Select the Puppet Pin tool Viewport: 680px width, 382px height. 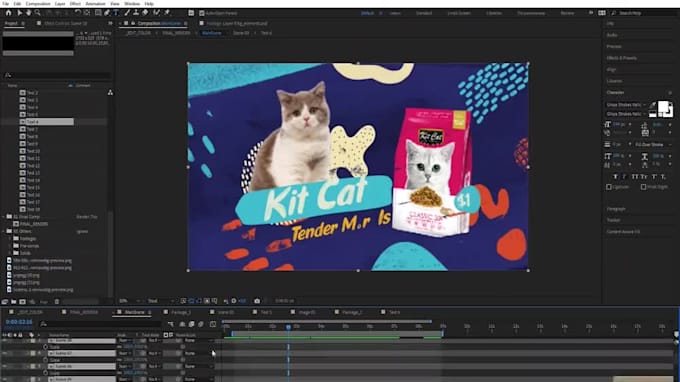[x=167, y=13]
